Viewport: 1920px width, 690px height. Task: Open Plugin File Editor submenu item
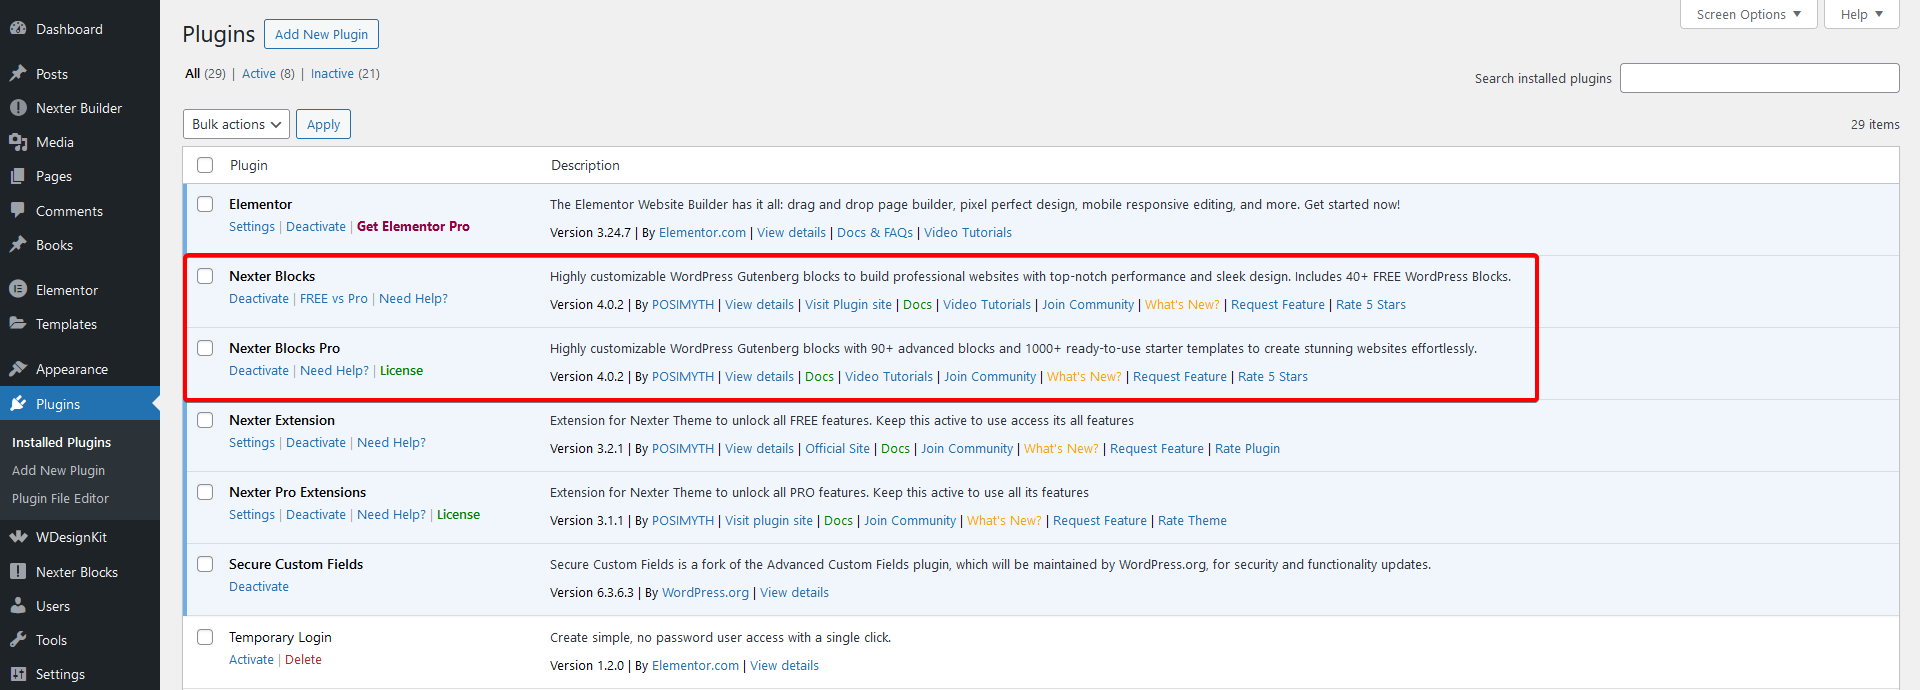point(60,498)
